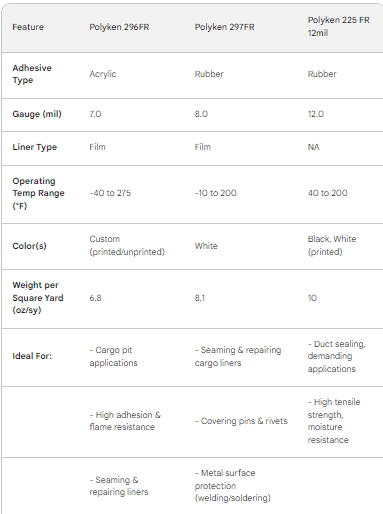Click the Weight per Square Yard label
The height and width of the screenshot is (514, 383).
[38, 298]
